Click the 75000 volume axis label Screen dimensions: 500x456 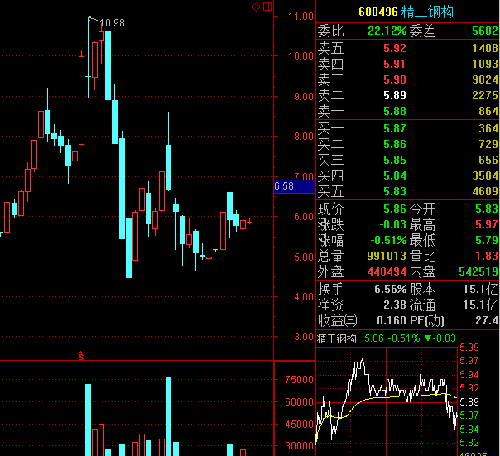(299, 380)
